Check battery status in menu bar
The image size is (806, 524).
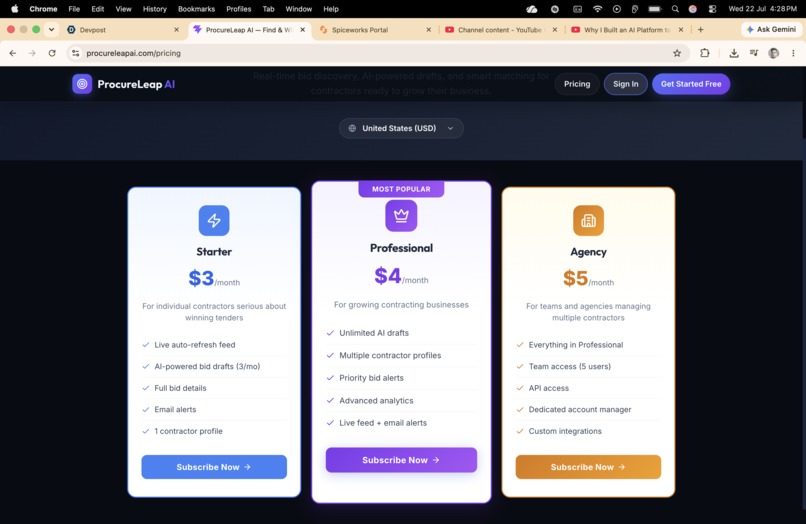[x=655, y=9]
